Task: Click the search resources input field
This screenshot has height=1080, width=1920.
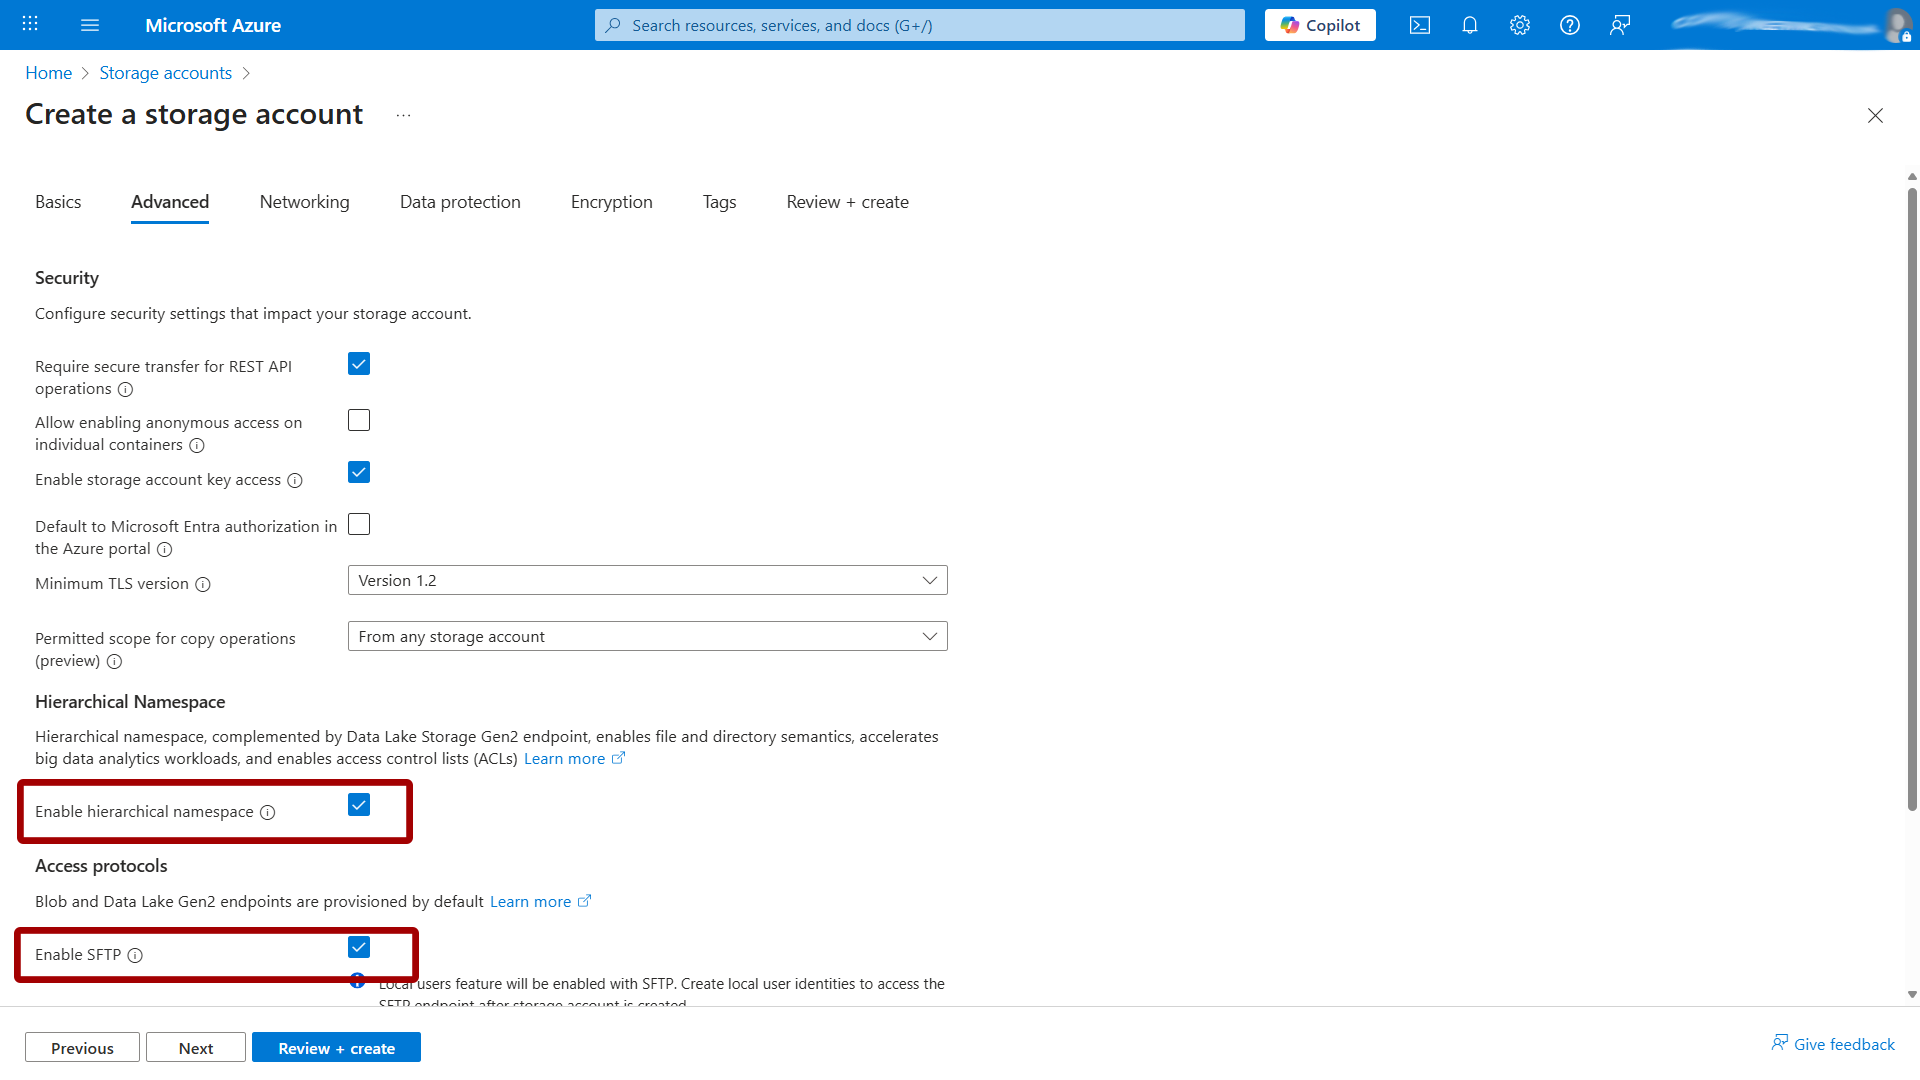Action: point(918,25)
